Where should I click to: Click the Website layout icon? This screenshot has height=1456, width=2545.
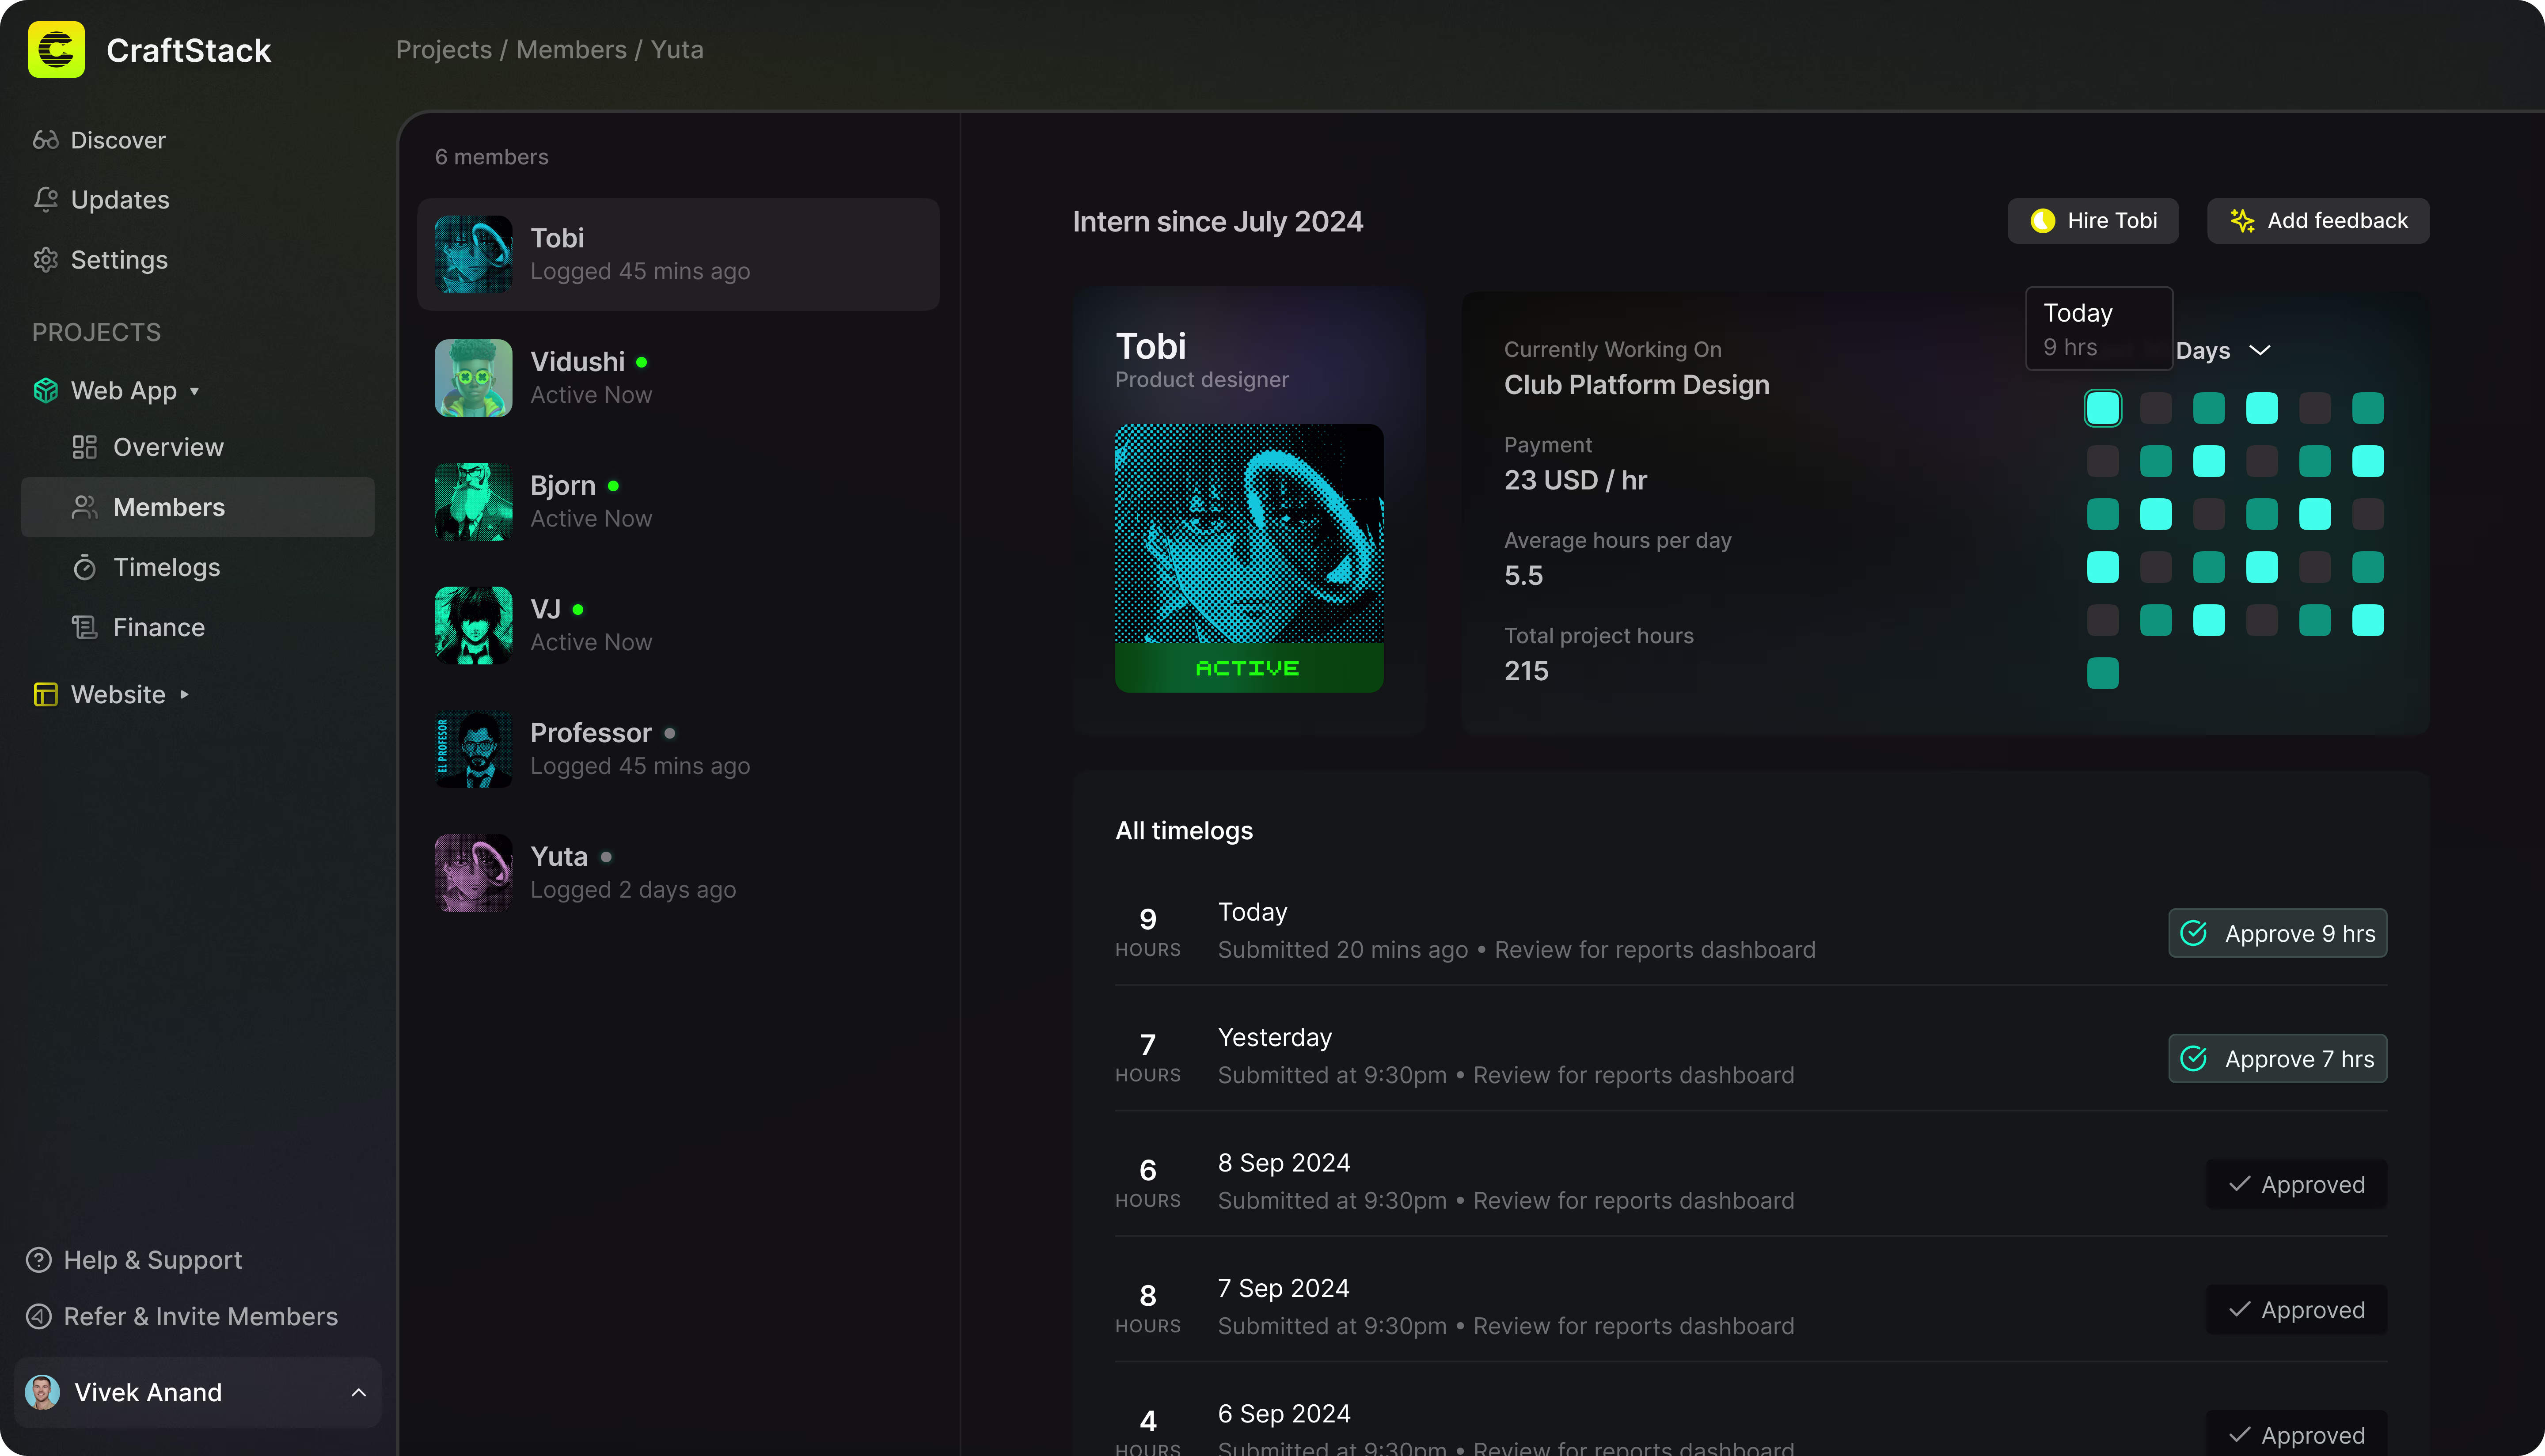45,694
